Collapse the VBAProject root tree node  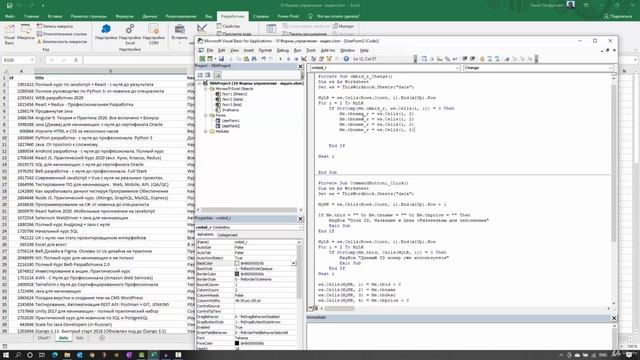point(200,83)
